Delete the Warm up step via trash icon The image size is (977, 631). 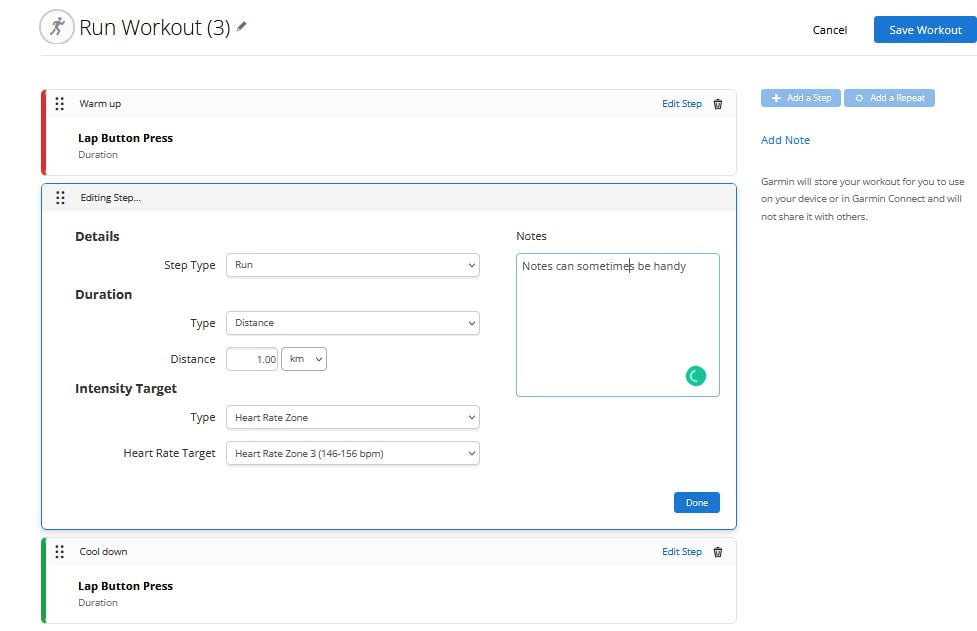click(x=717, y=104)
